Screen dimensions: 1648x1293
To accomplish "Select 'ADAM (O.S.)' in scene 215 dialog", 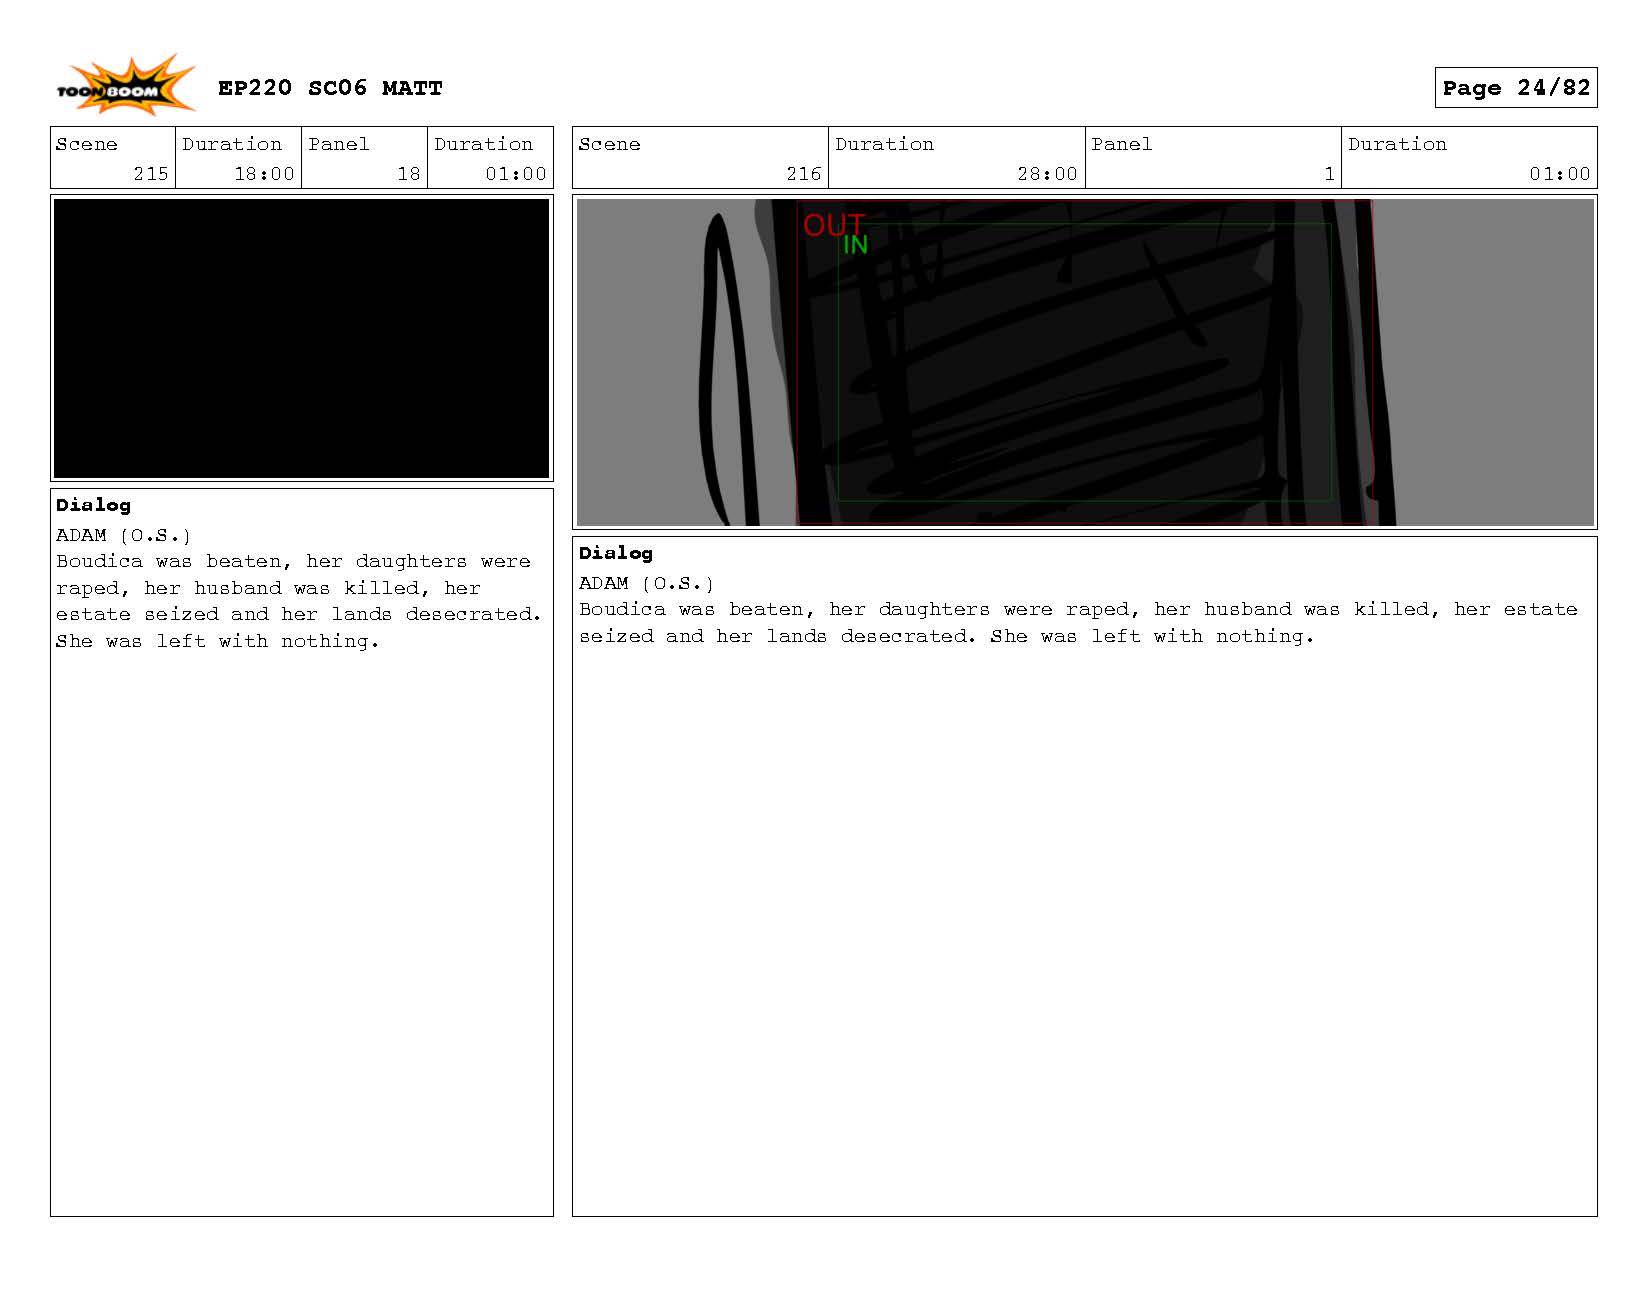I will point(123,536).
